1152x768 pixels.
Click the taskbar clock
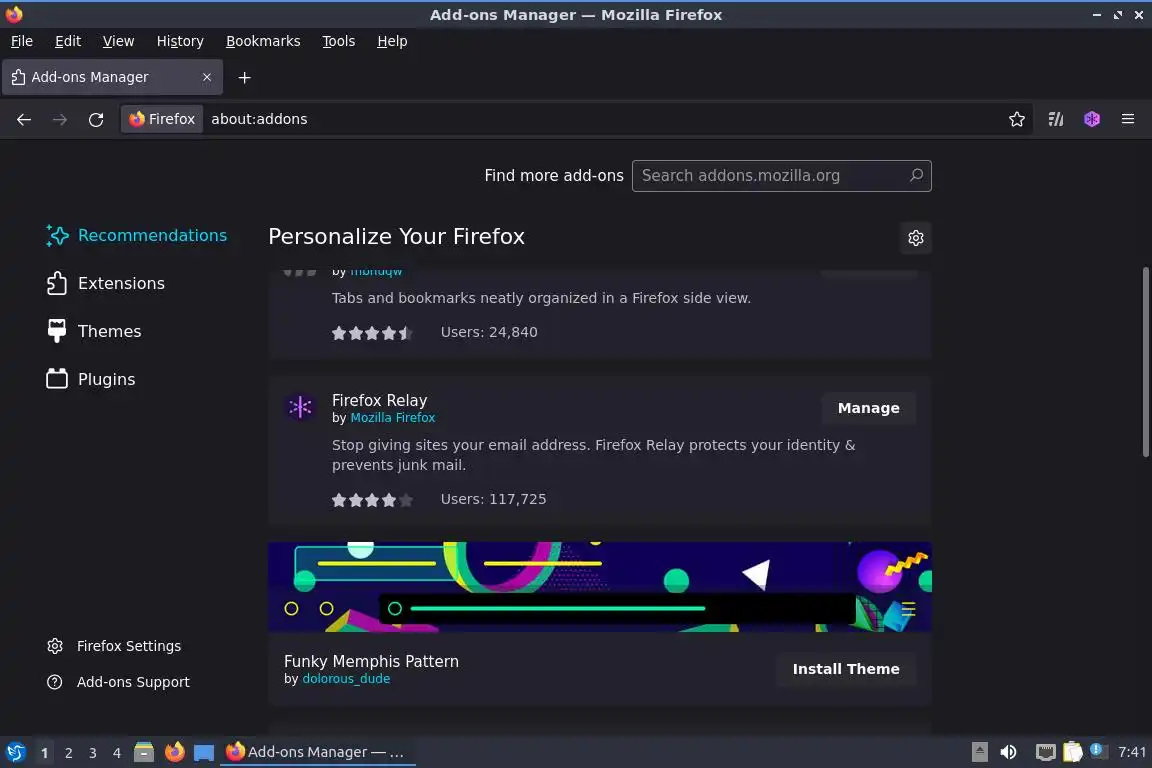[x=1131, y=752]
